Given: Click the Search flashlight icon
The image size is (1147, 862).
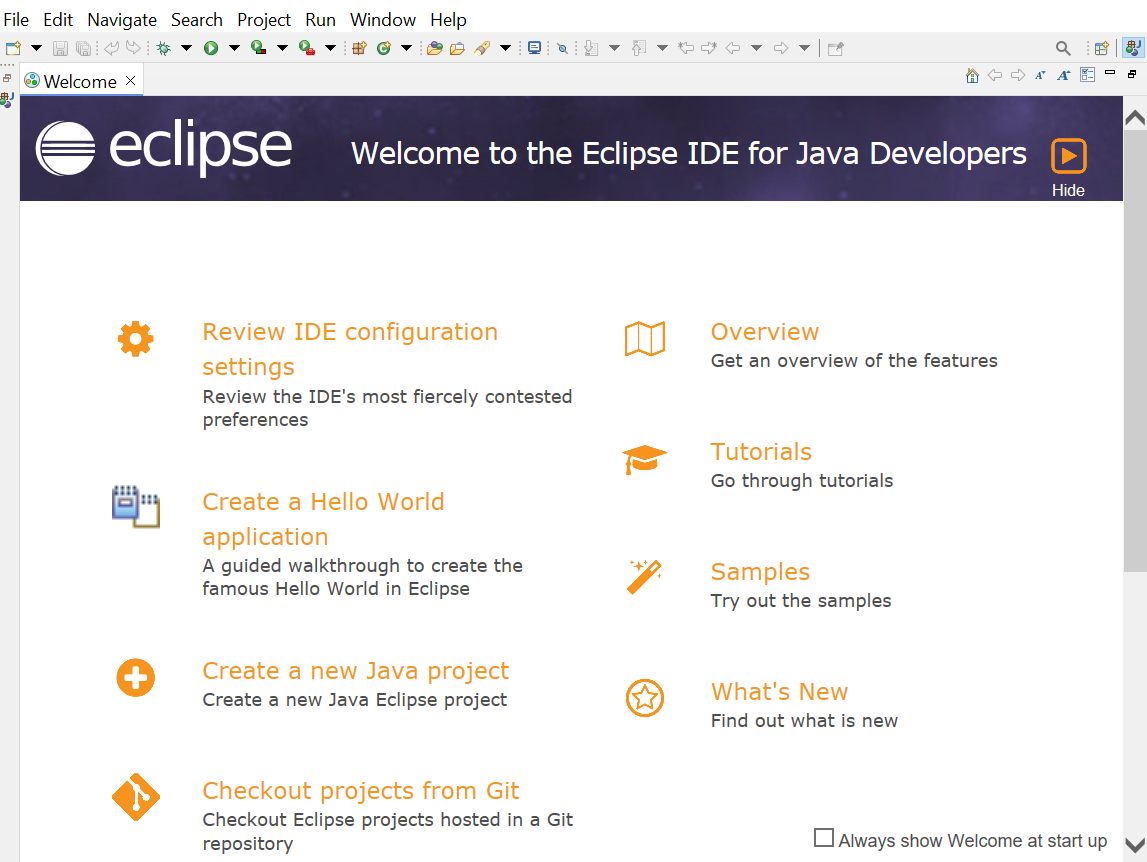Looking at the screenshot, I should click(482, 48).
